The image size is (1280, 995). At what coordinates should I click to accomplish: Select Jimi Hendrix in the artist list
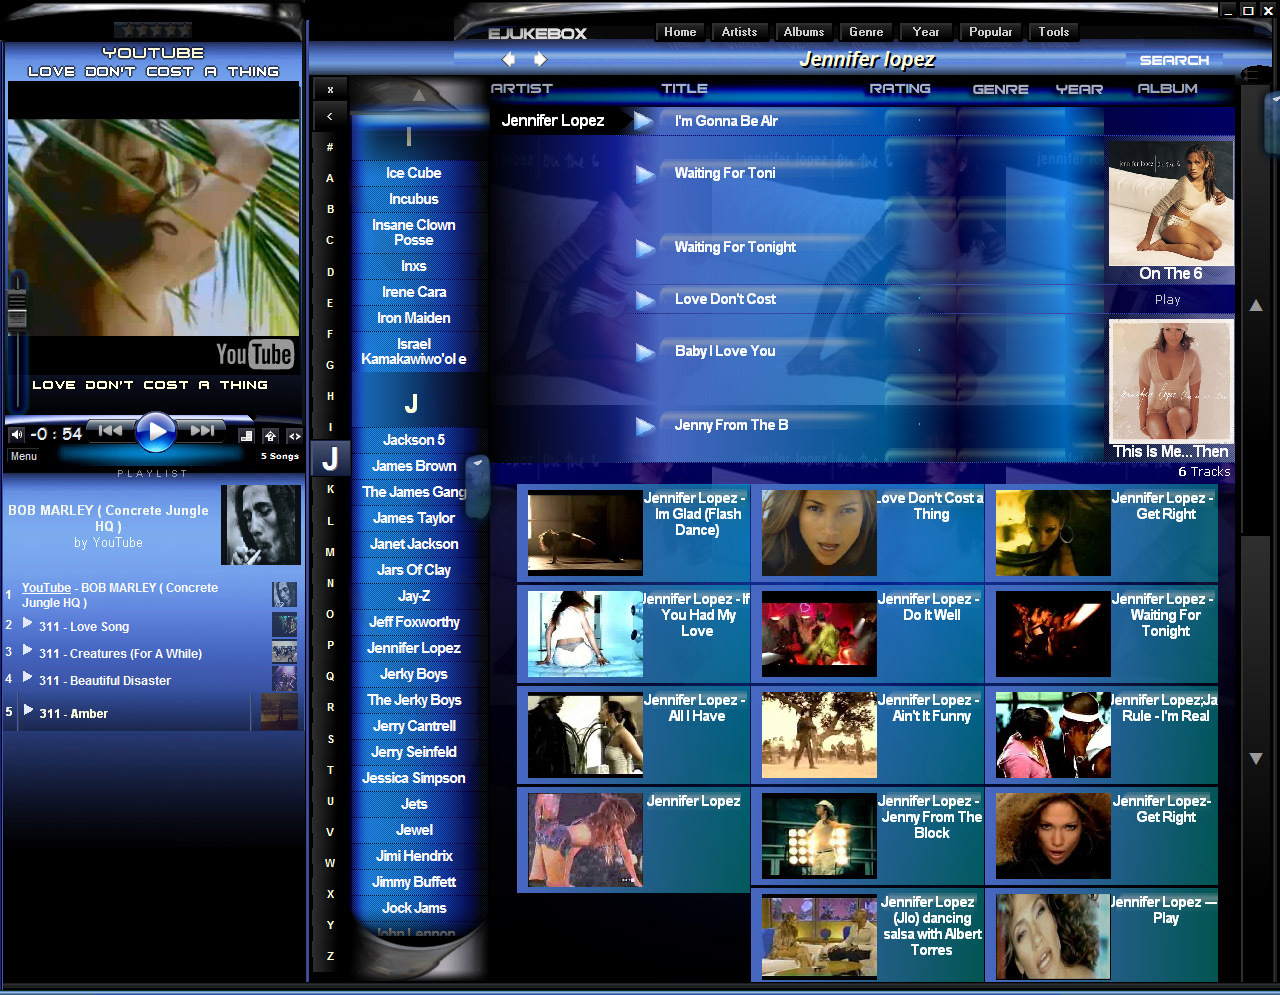tap(414, 856)
